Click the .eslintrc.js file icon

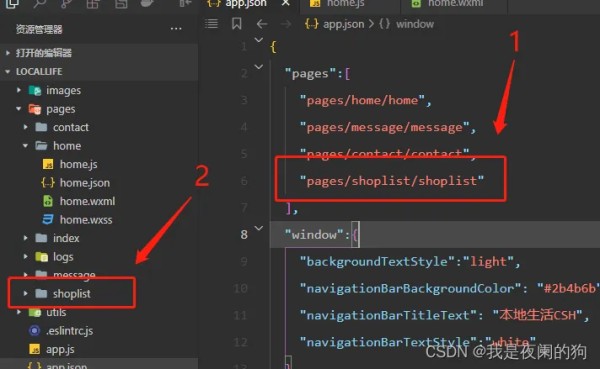(x=34, y=330)
